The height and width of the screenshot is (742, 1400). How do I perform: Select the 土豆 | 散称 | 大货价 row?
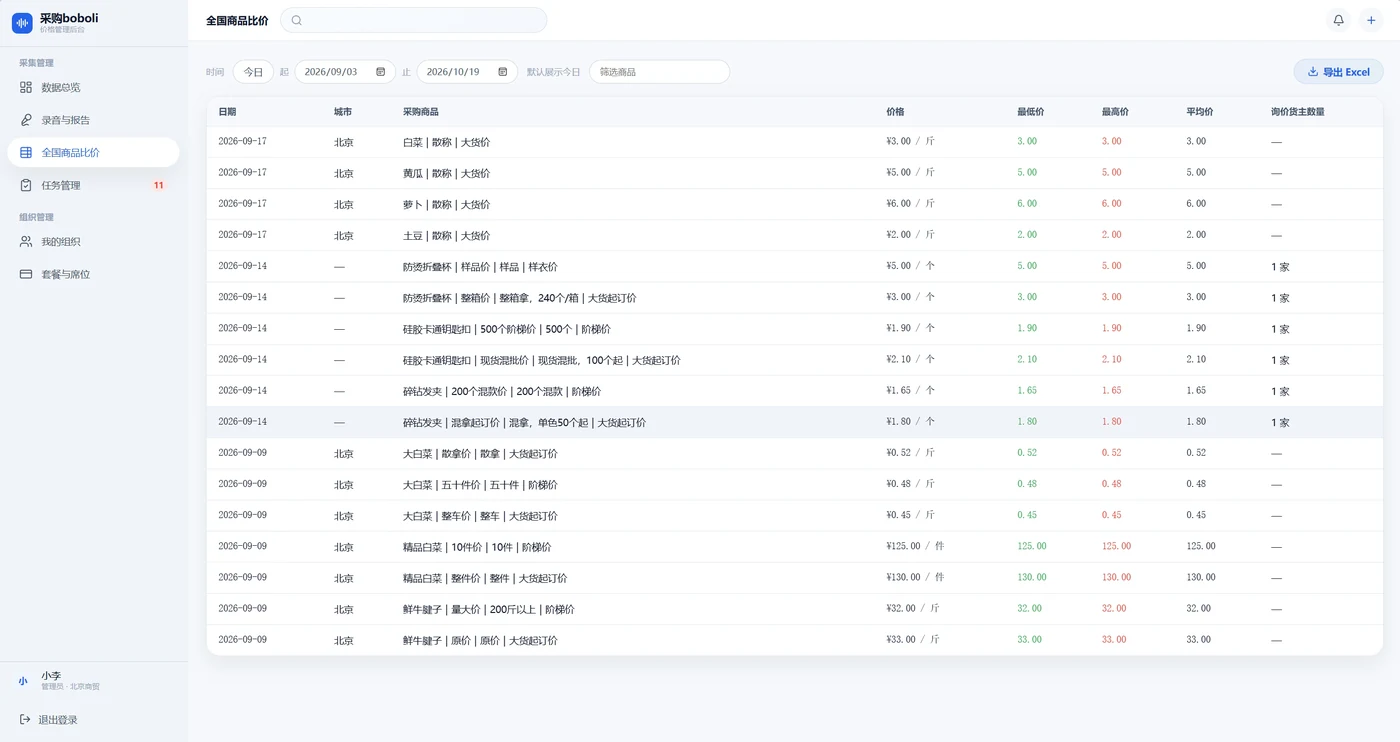[795, 235]
